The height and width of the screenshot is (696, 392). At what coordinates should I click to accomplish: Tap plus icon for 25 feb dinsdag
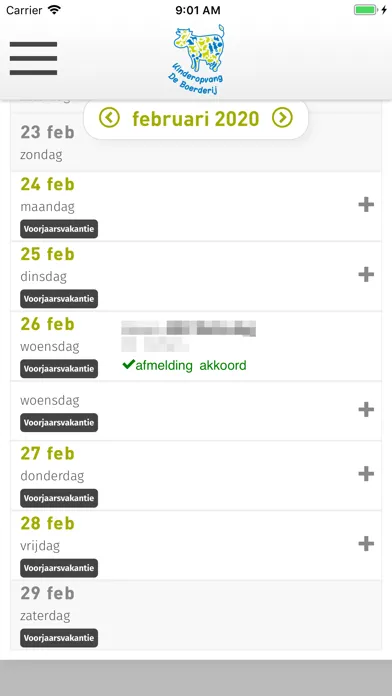pyautogui.click(x=366, y=275)
